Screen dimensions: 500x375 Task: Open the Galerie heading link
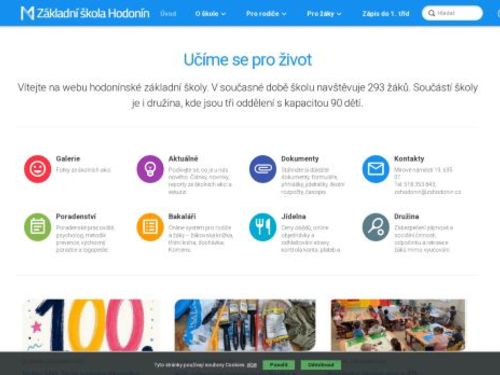[x=68, y=159]
